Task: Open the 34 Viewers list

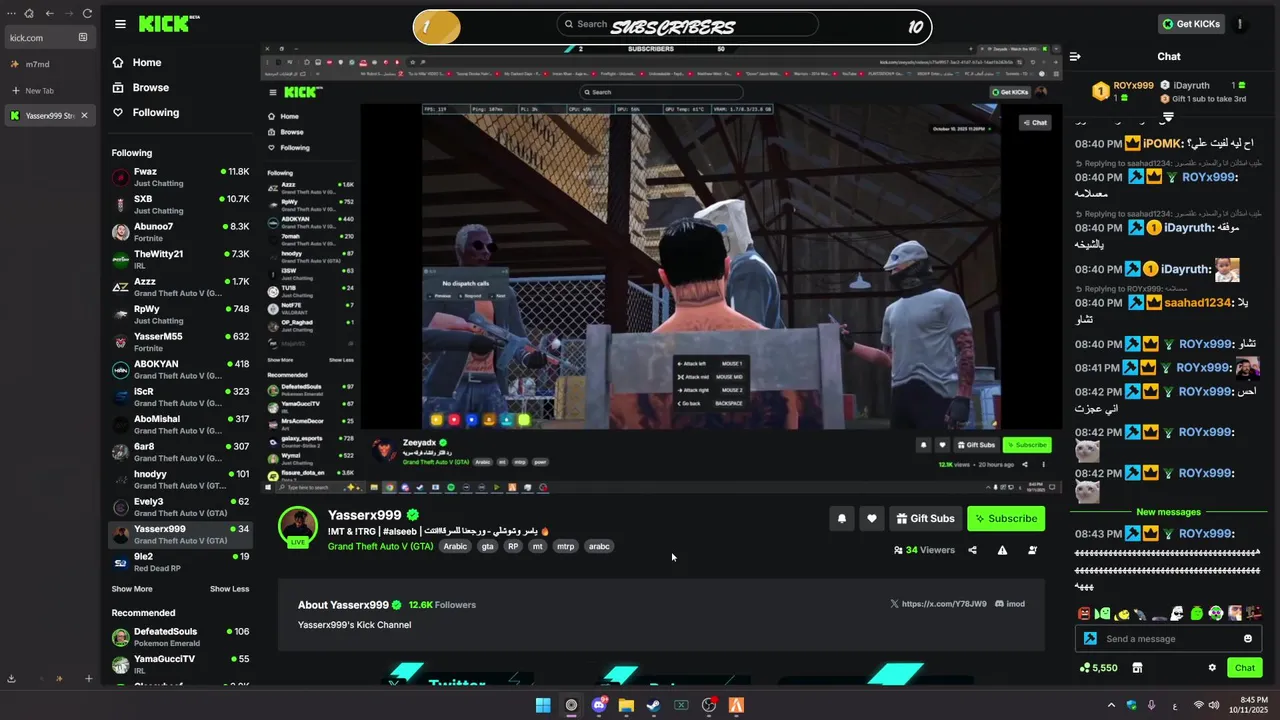Action: coord(924,550)
